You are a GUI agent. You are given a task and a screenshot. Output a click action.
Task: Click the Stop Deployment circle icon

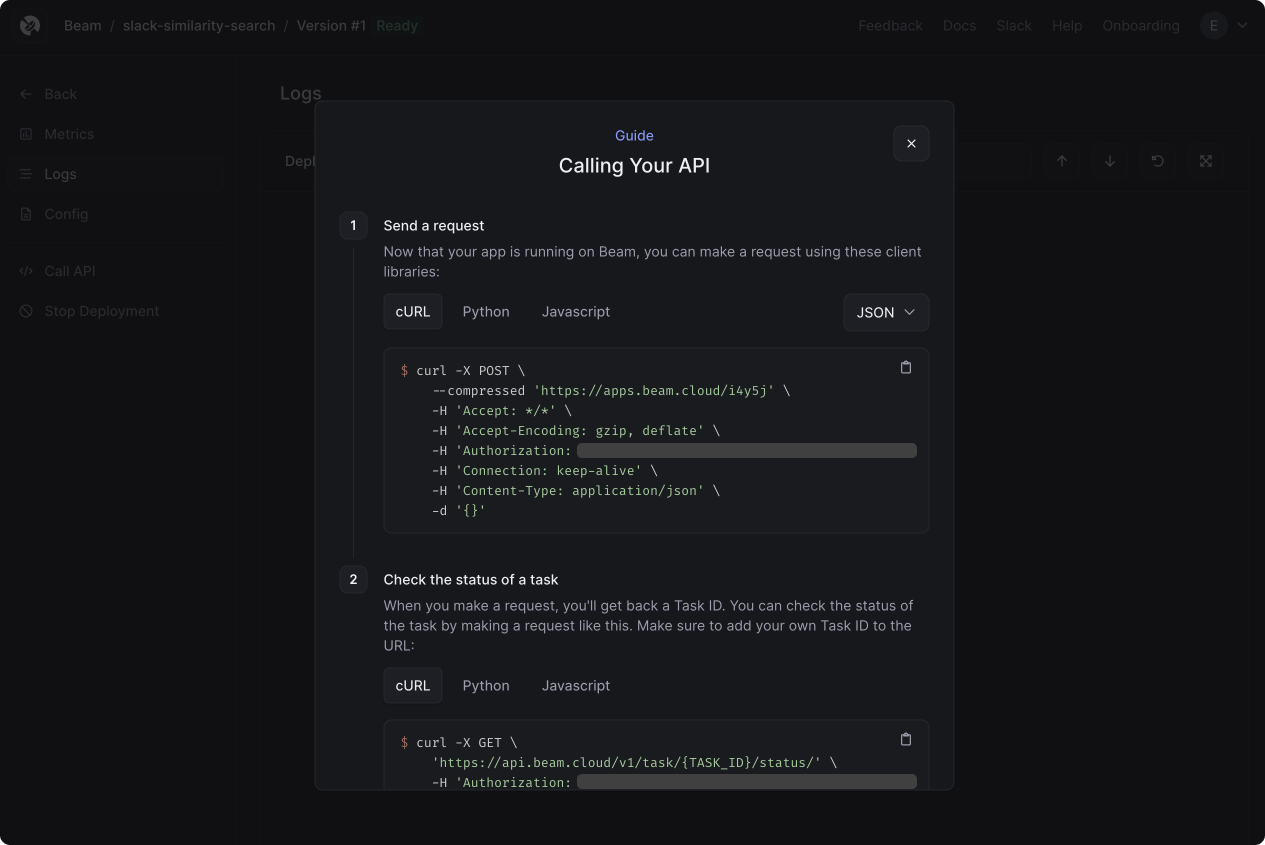pyautogui.click(x=26, y=311)
